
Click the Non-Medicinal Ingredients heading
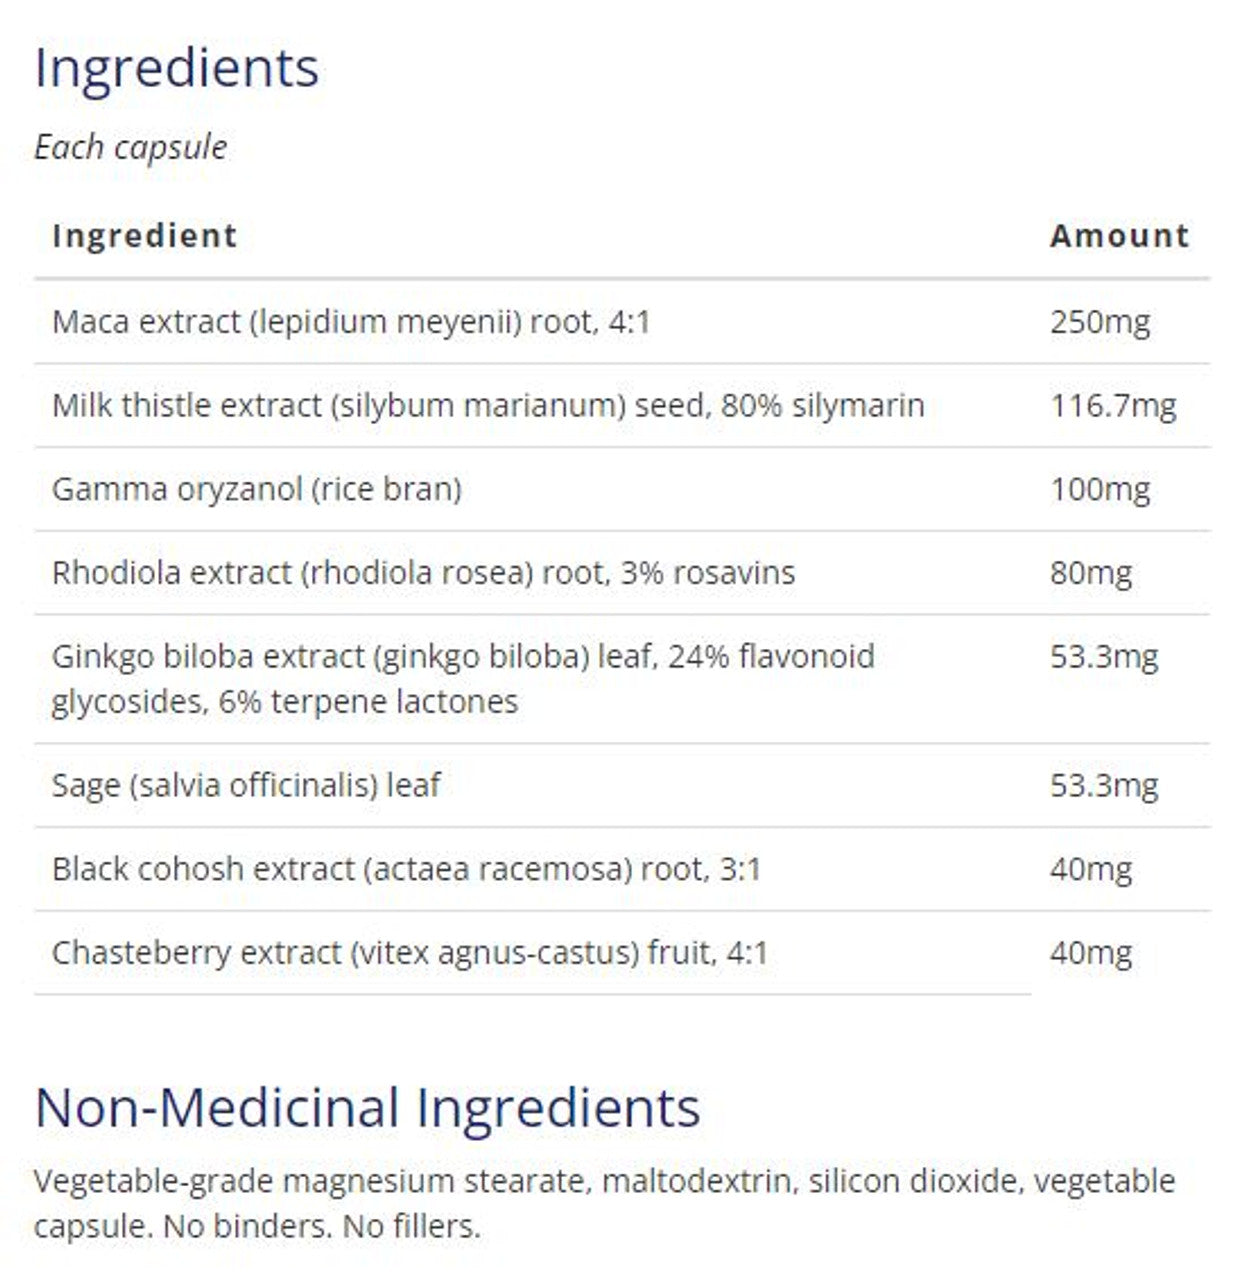[x=367, y=1108]
